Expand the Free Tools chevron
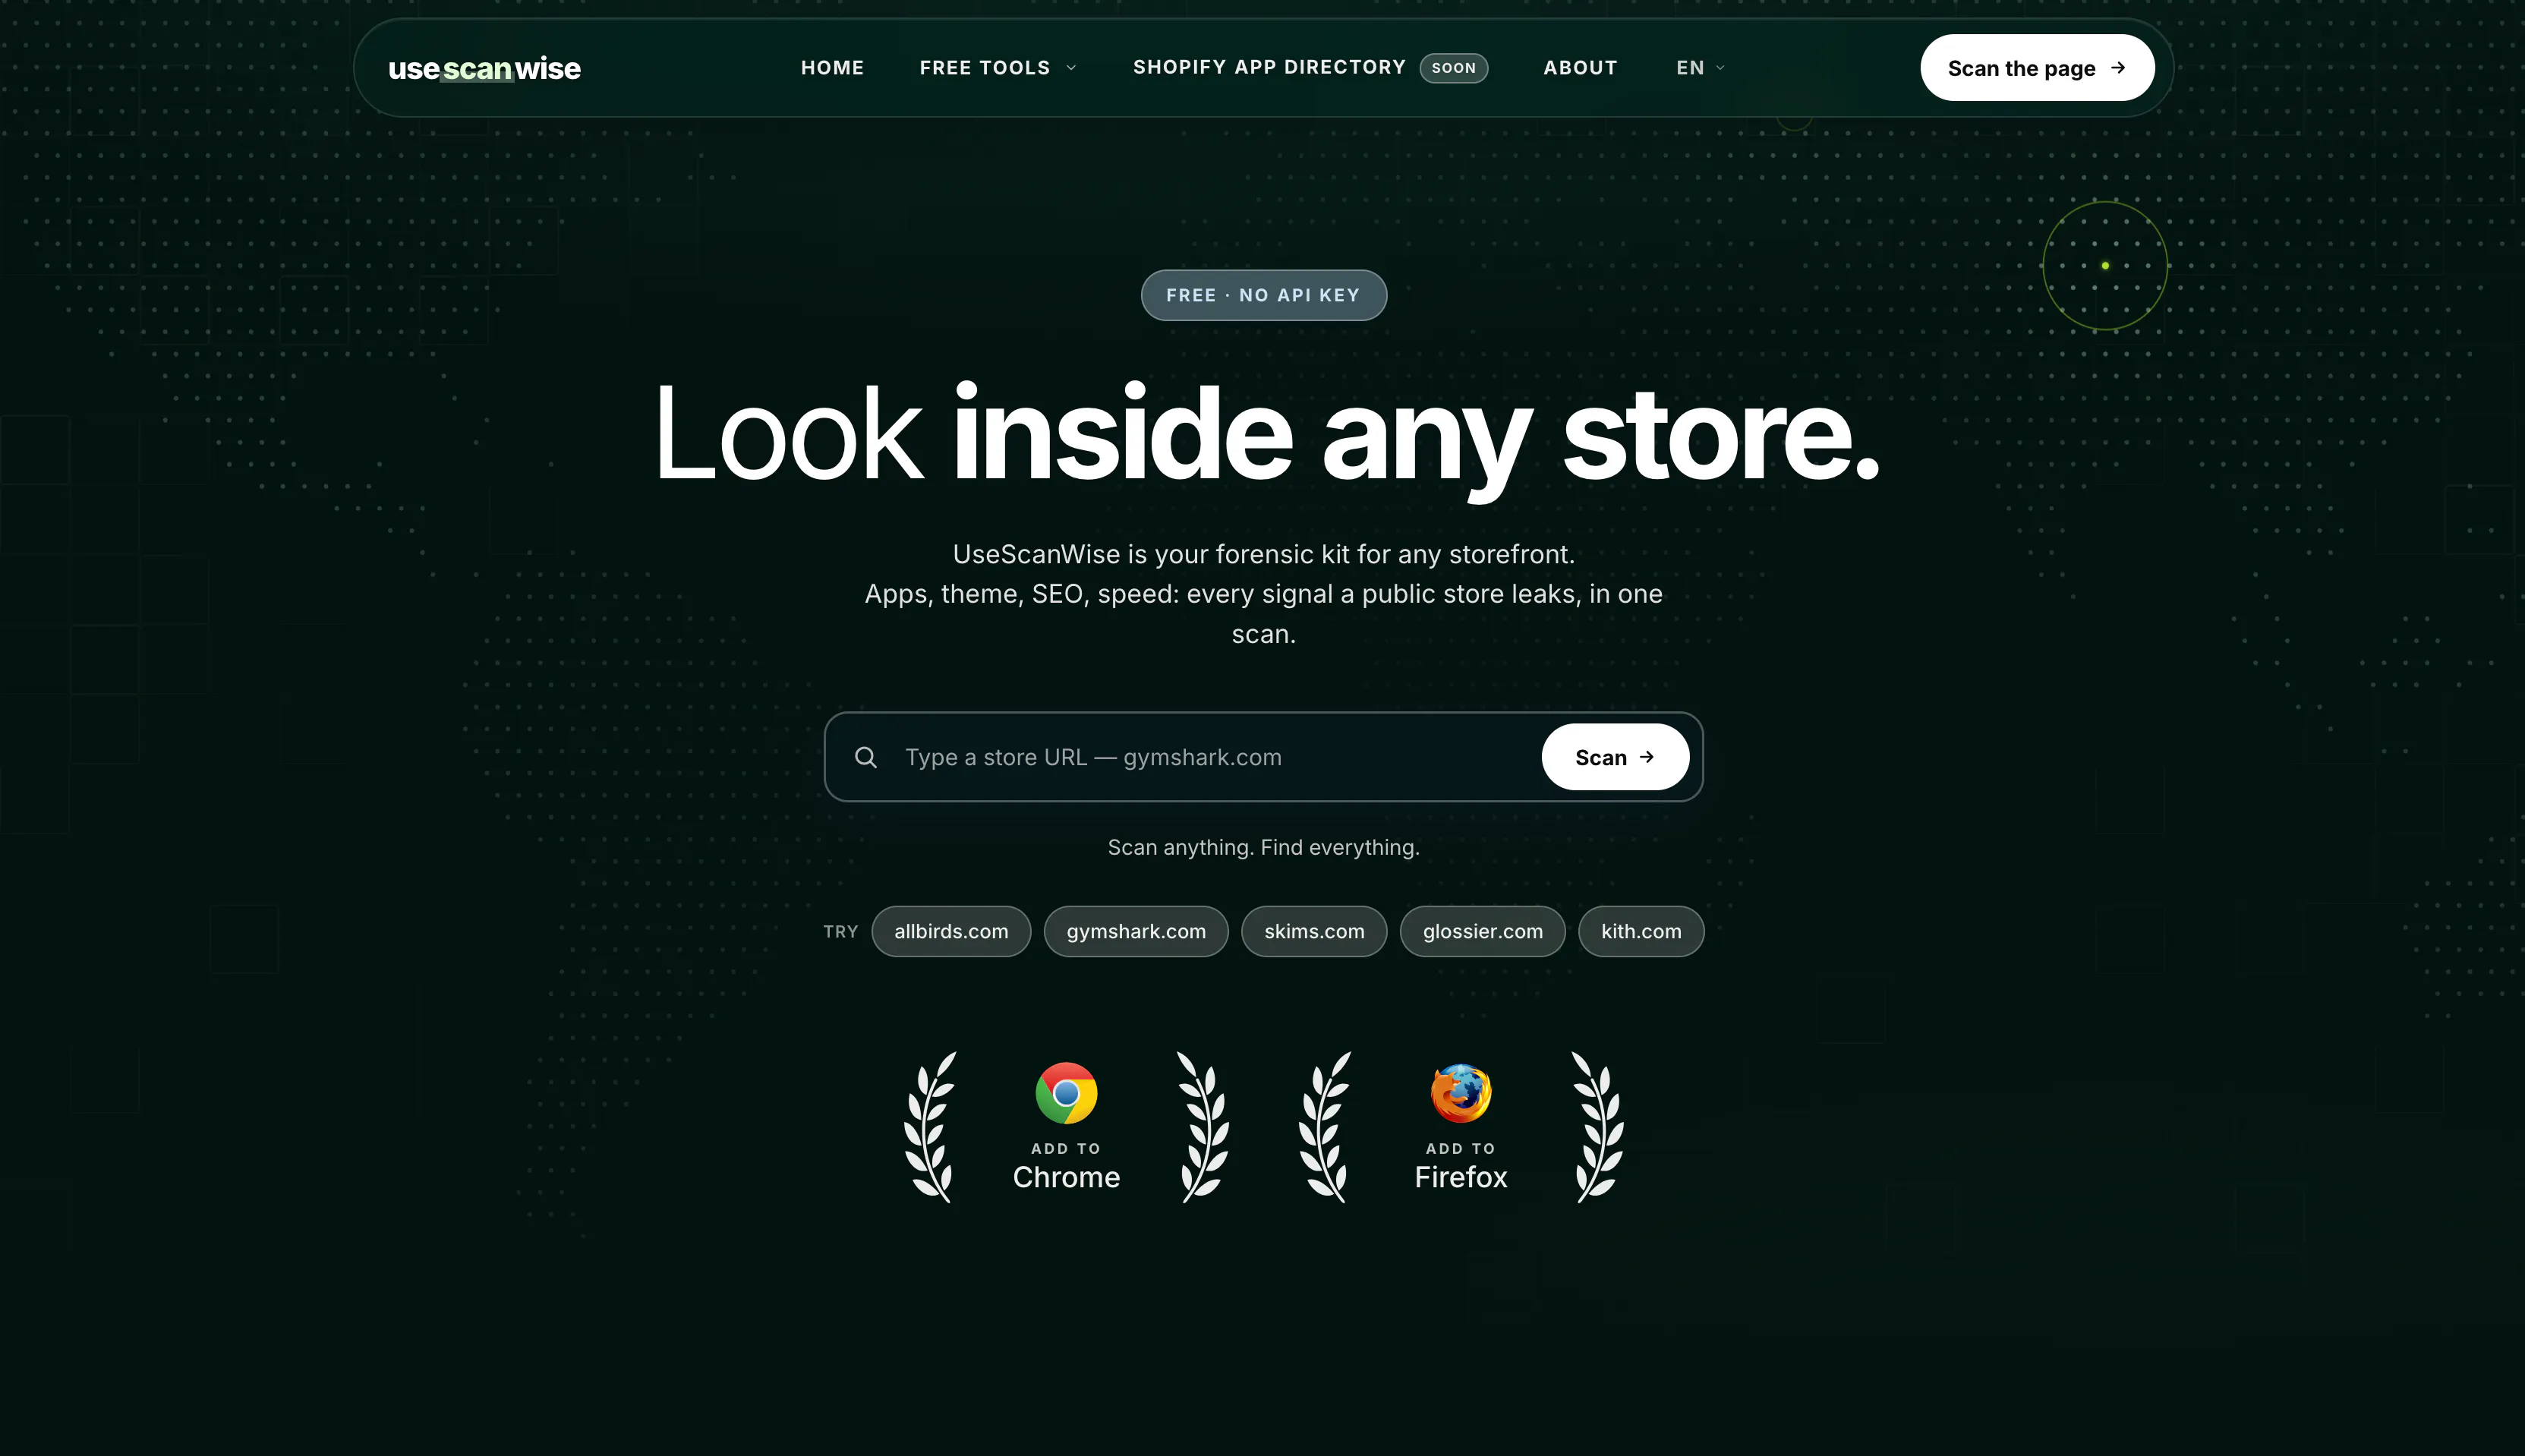 pos(1071,68)
